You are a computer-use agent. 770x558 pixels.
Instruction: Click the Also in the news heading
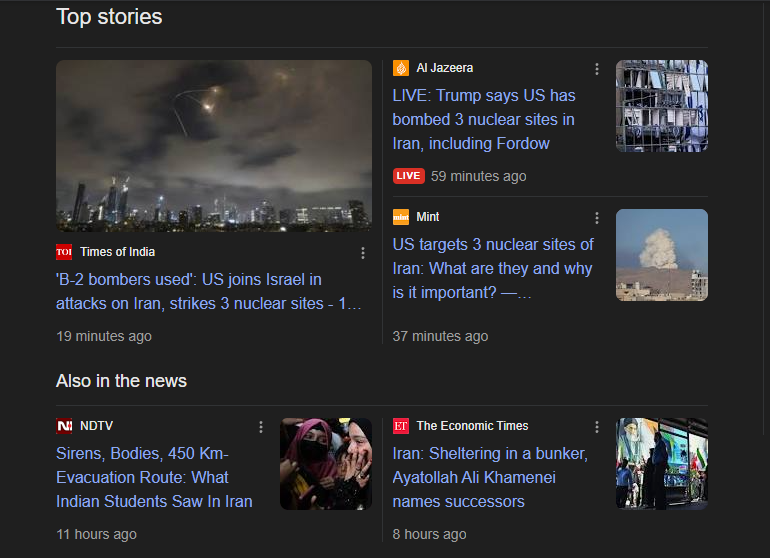(121, 381)
